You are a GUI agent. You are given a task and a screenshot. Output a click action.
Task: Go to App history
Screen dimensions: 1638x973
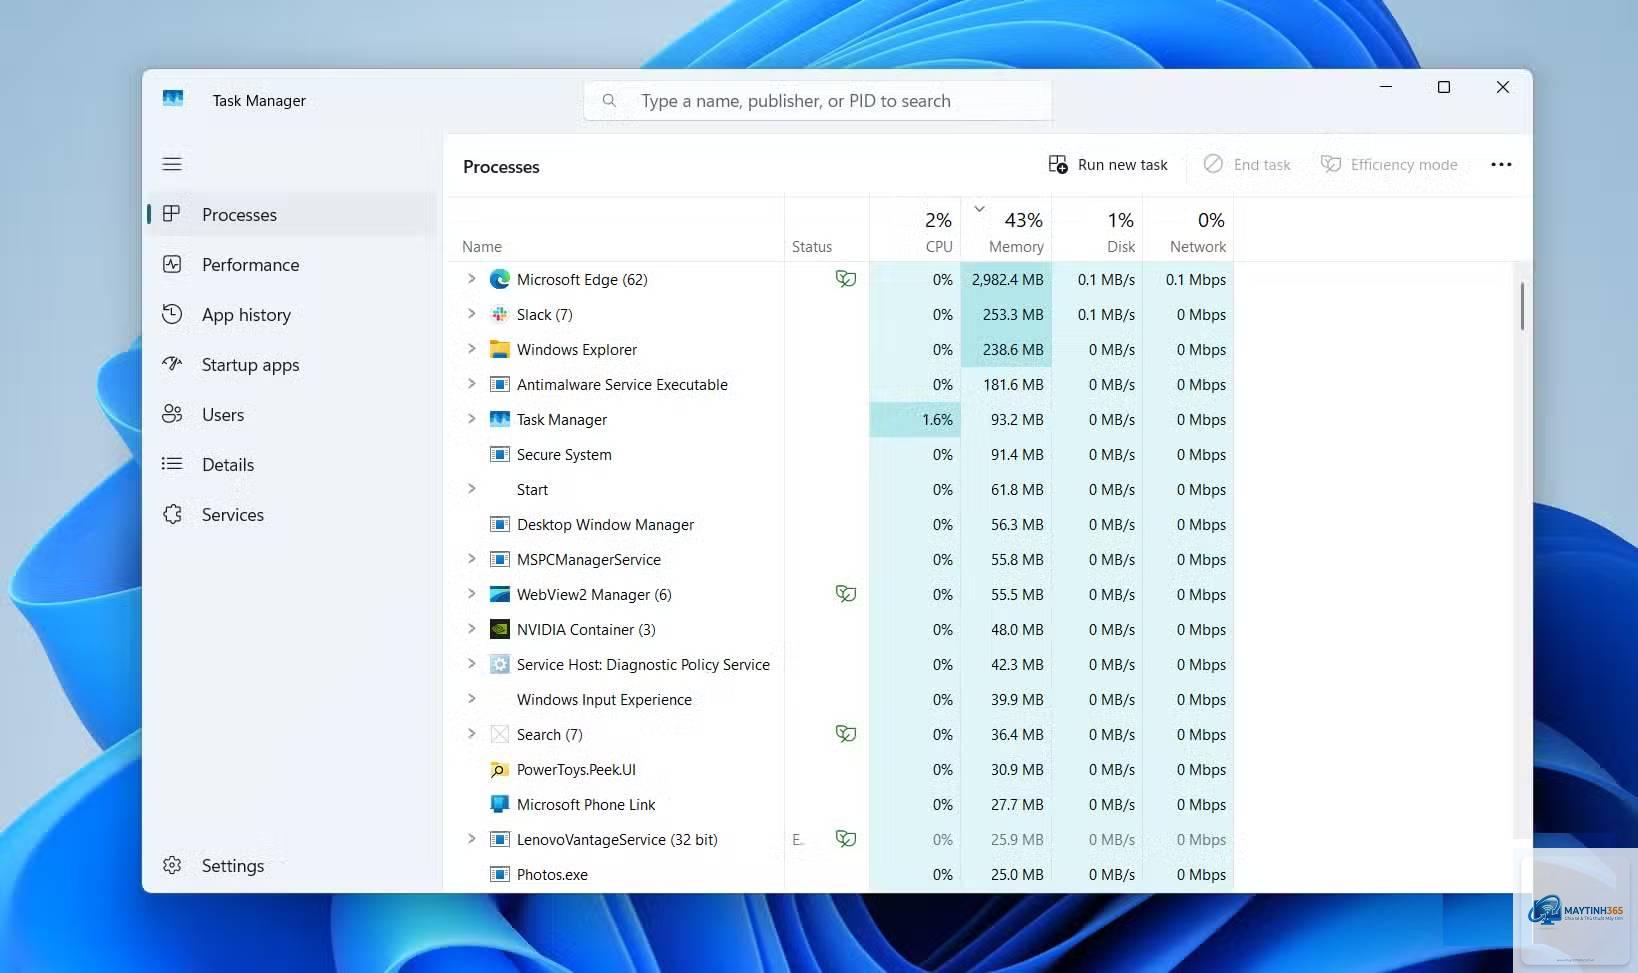click(292, 314)
